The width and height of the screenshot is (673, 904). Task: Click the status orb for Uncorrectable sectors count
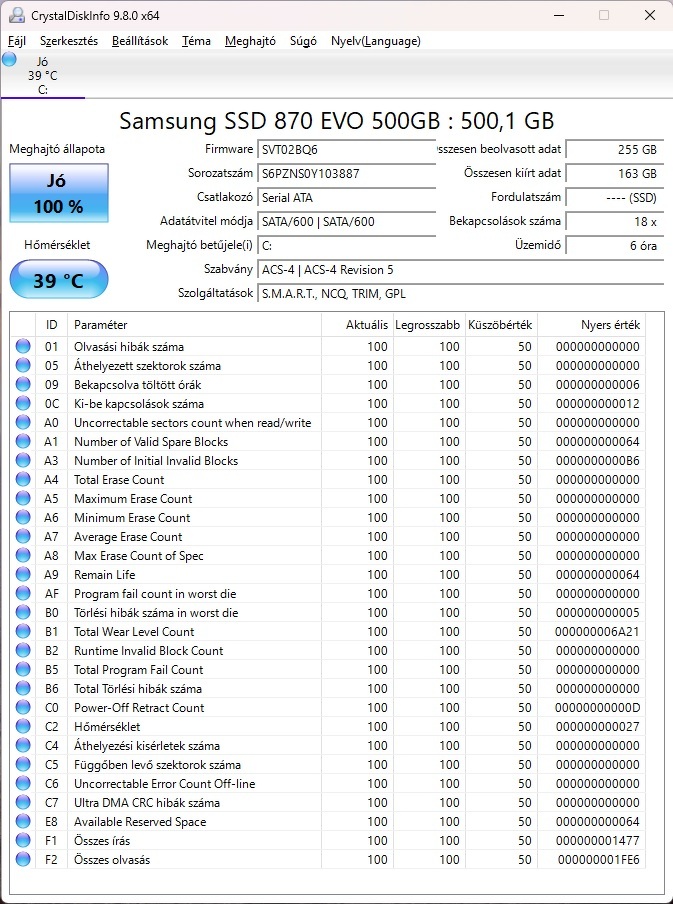click(23, 423)
